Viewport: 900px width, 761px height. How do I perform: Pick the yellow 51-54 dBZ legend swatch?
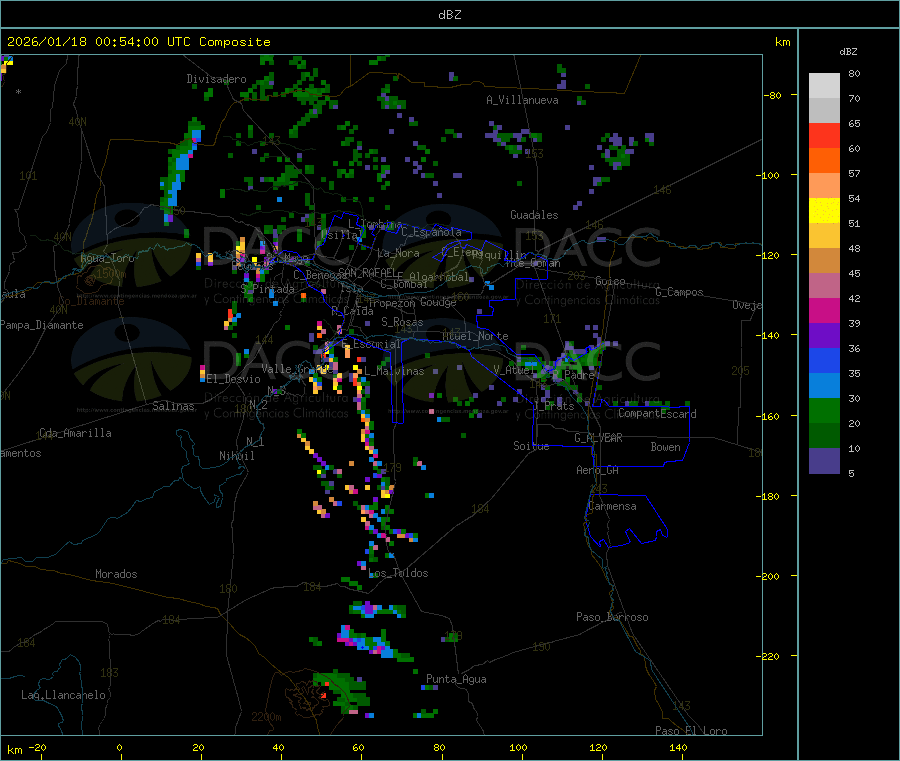[x=824, y=211]
